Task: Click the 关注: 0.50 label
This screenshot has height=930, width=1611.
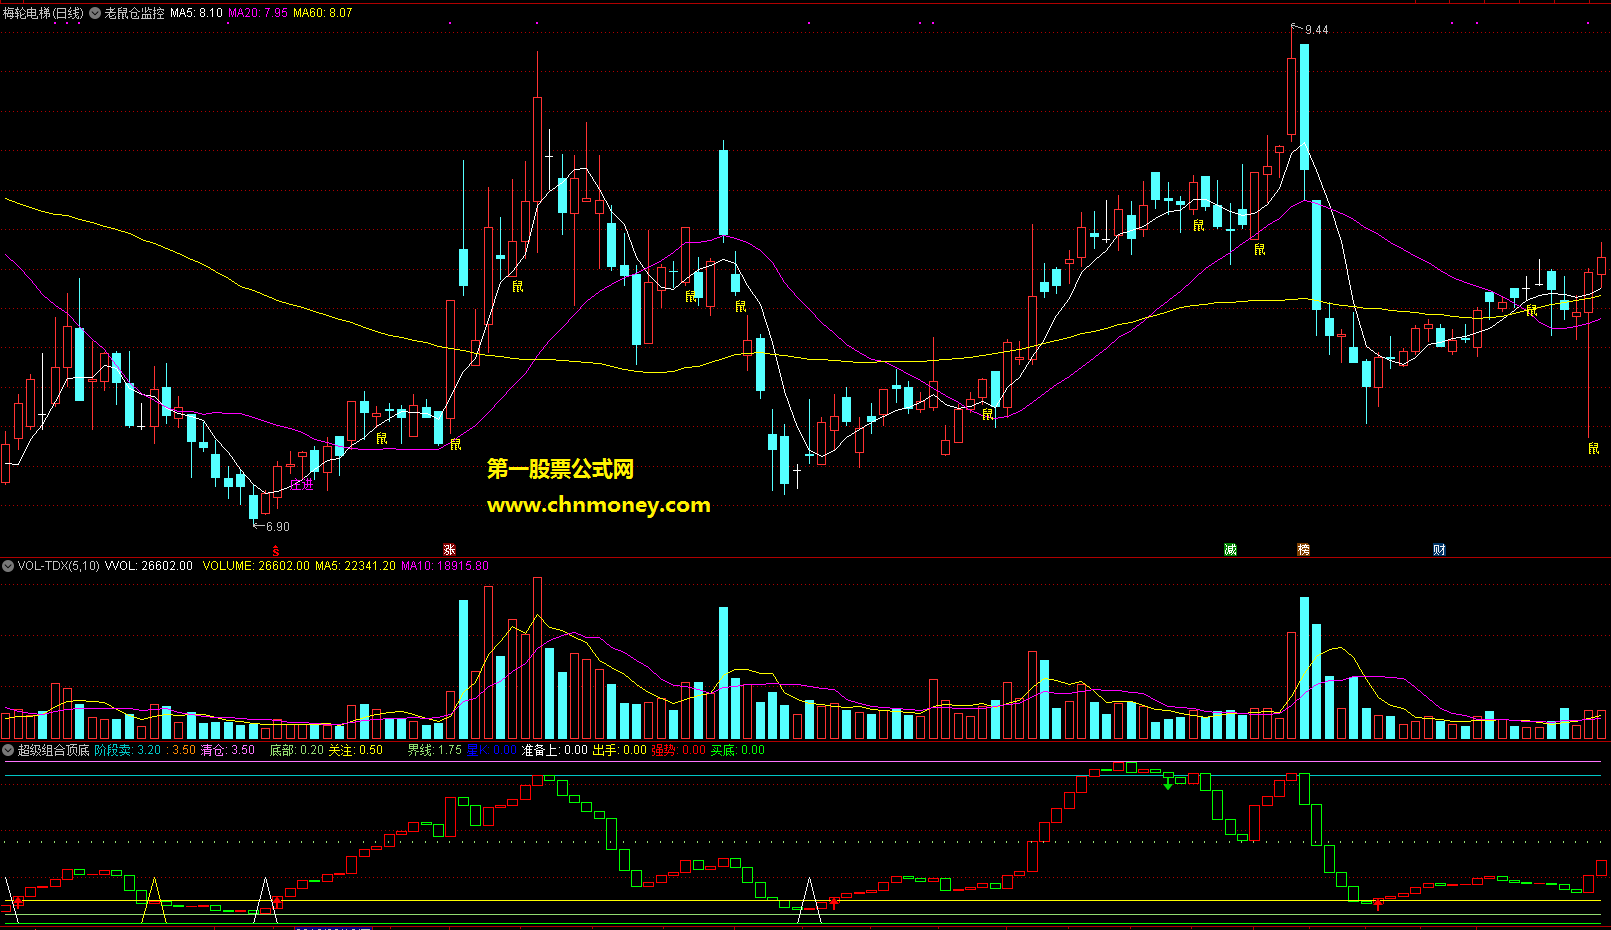Action: pyautogui.click(x=355, y=750)
